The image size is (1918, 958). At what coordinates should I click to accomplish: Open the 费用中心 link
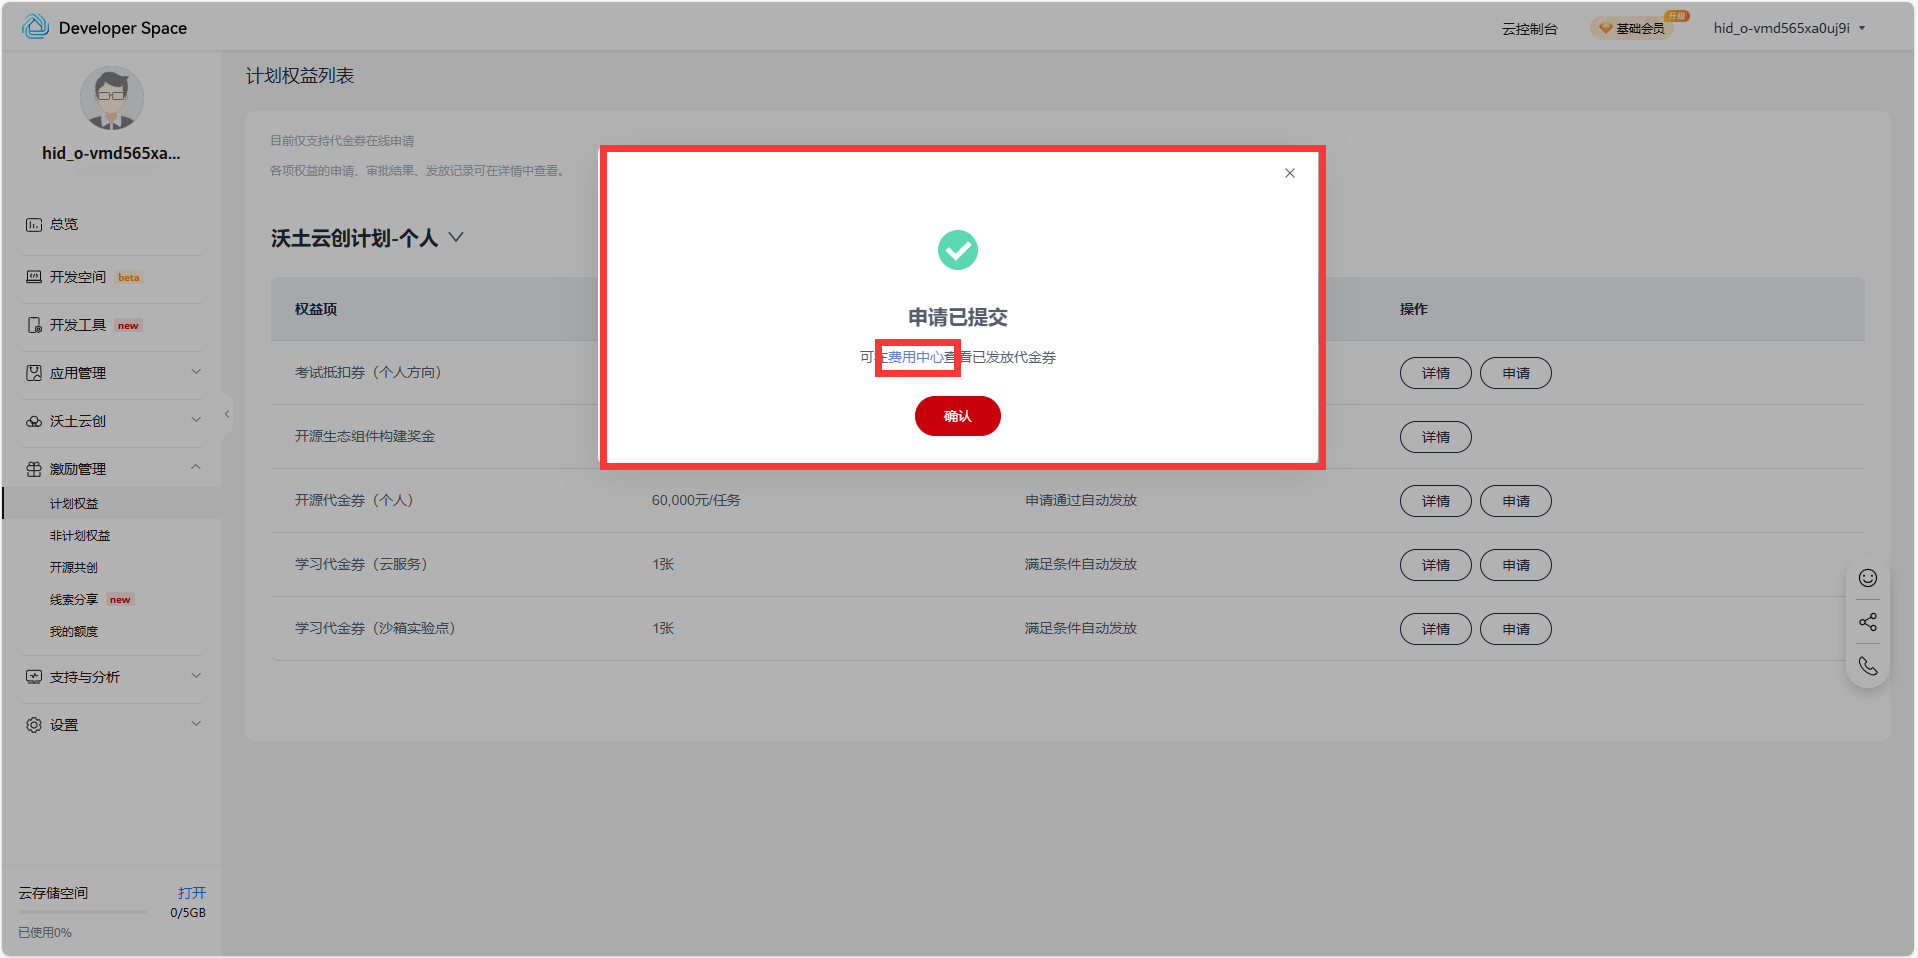coord(915,357)
